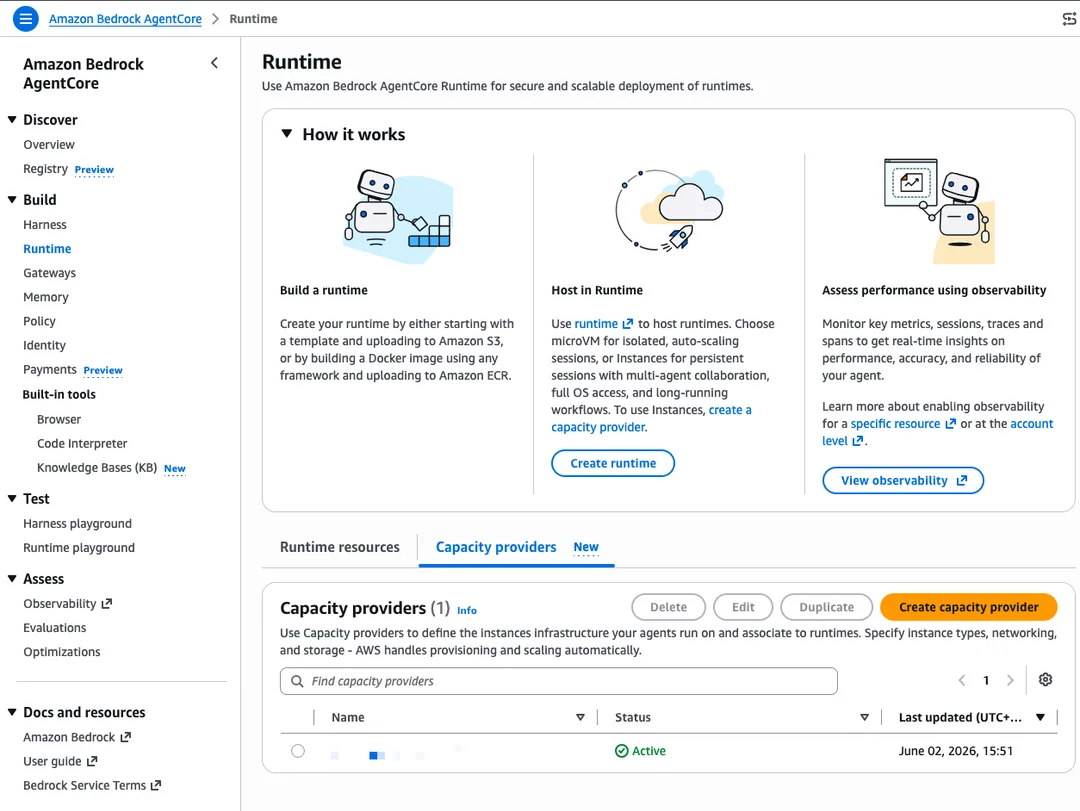Screen dimensions: 1080x811
Task: Collapse the Assess nav section
Action: click(12, 579)
